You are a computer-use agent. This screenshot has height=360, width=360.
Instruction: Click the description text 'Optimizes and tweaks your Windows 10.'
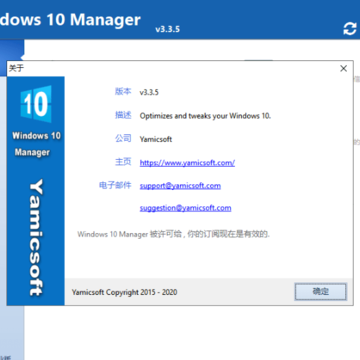(x=205, y=116)
